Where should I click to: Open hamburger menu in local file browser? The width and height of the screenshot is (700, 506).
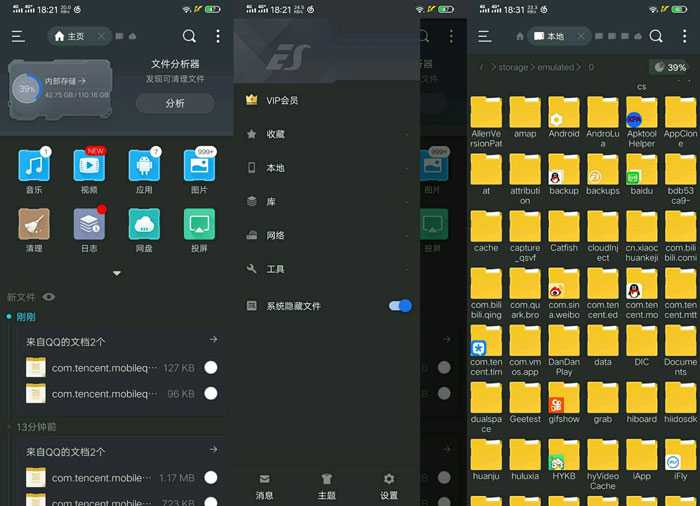pos(485,36)
